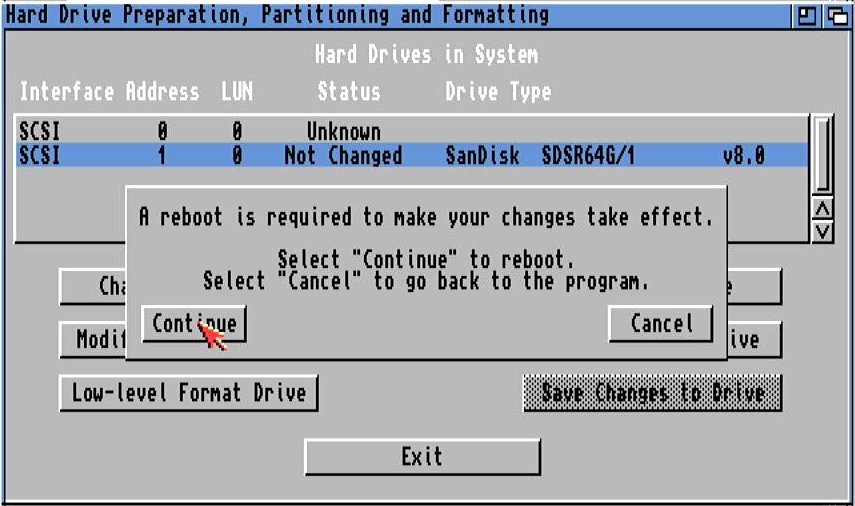Click the partially hidden "Cha" button
Viewport: 855px width, 506px height.
tap(92, 286)
